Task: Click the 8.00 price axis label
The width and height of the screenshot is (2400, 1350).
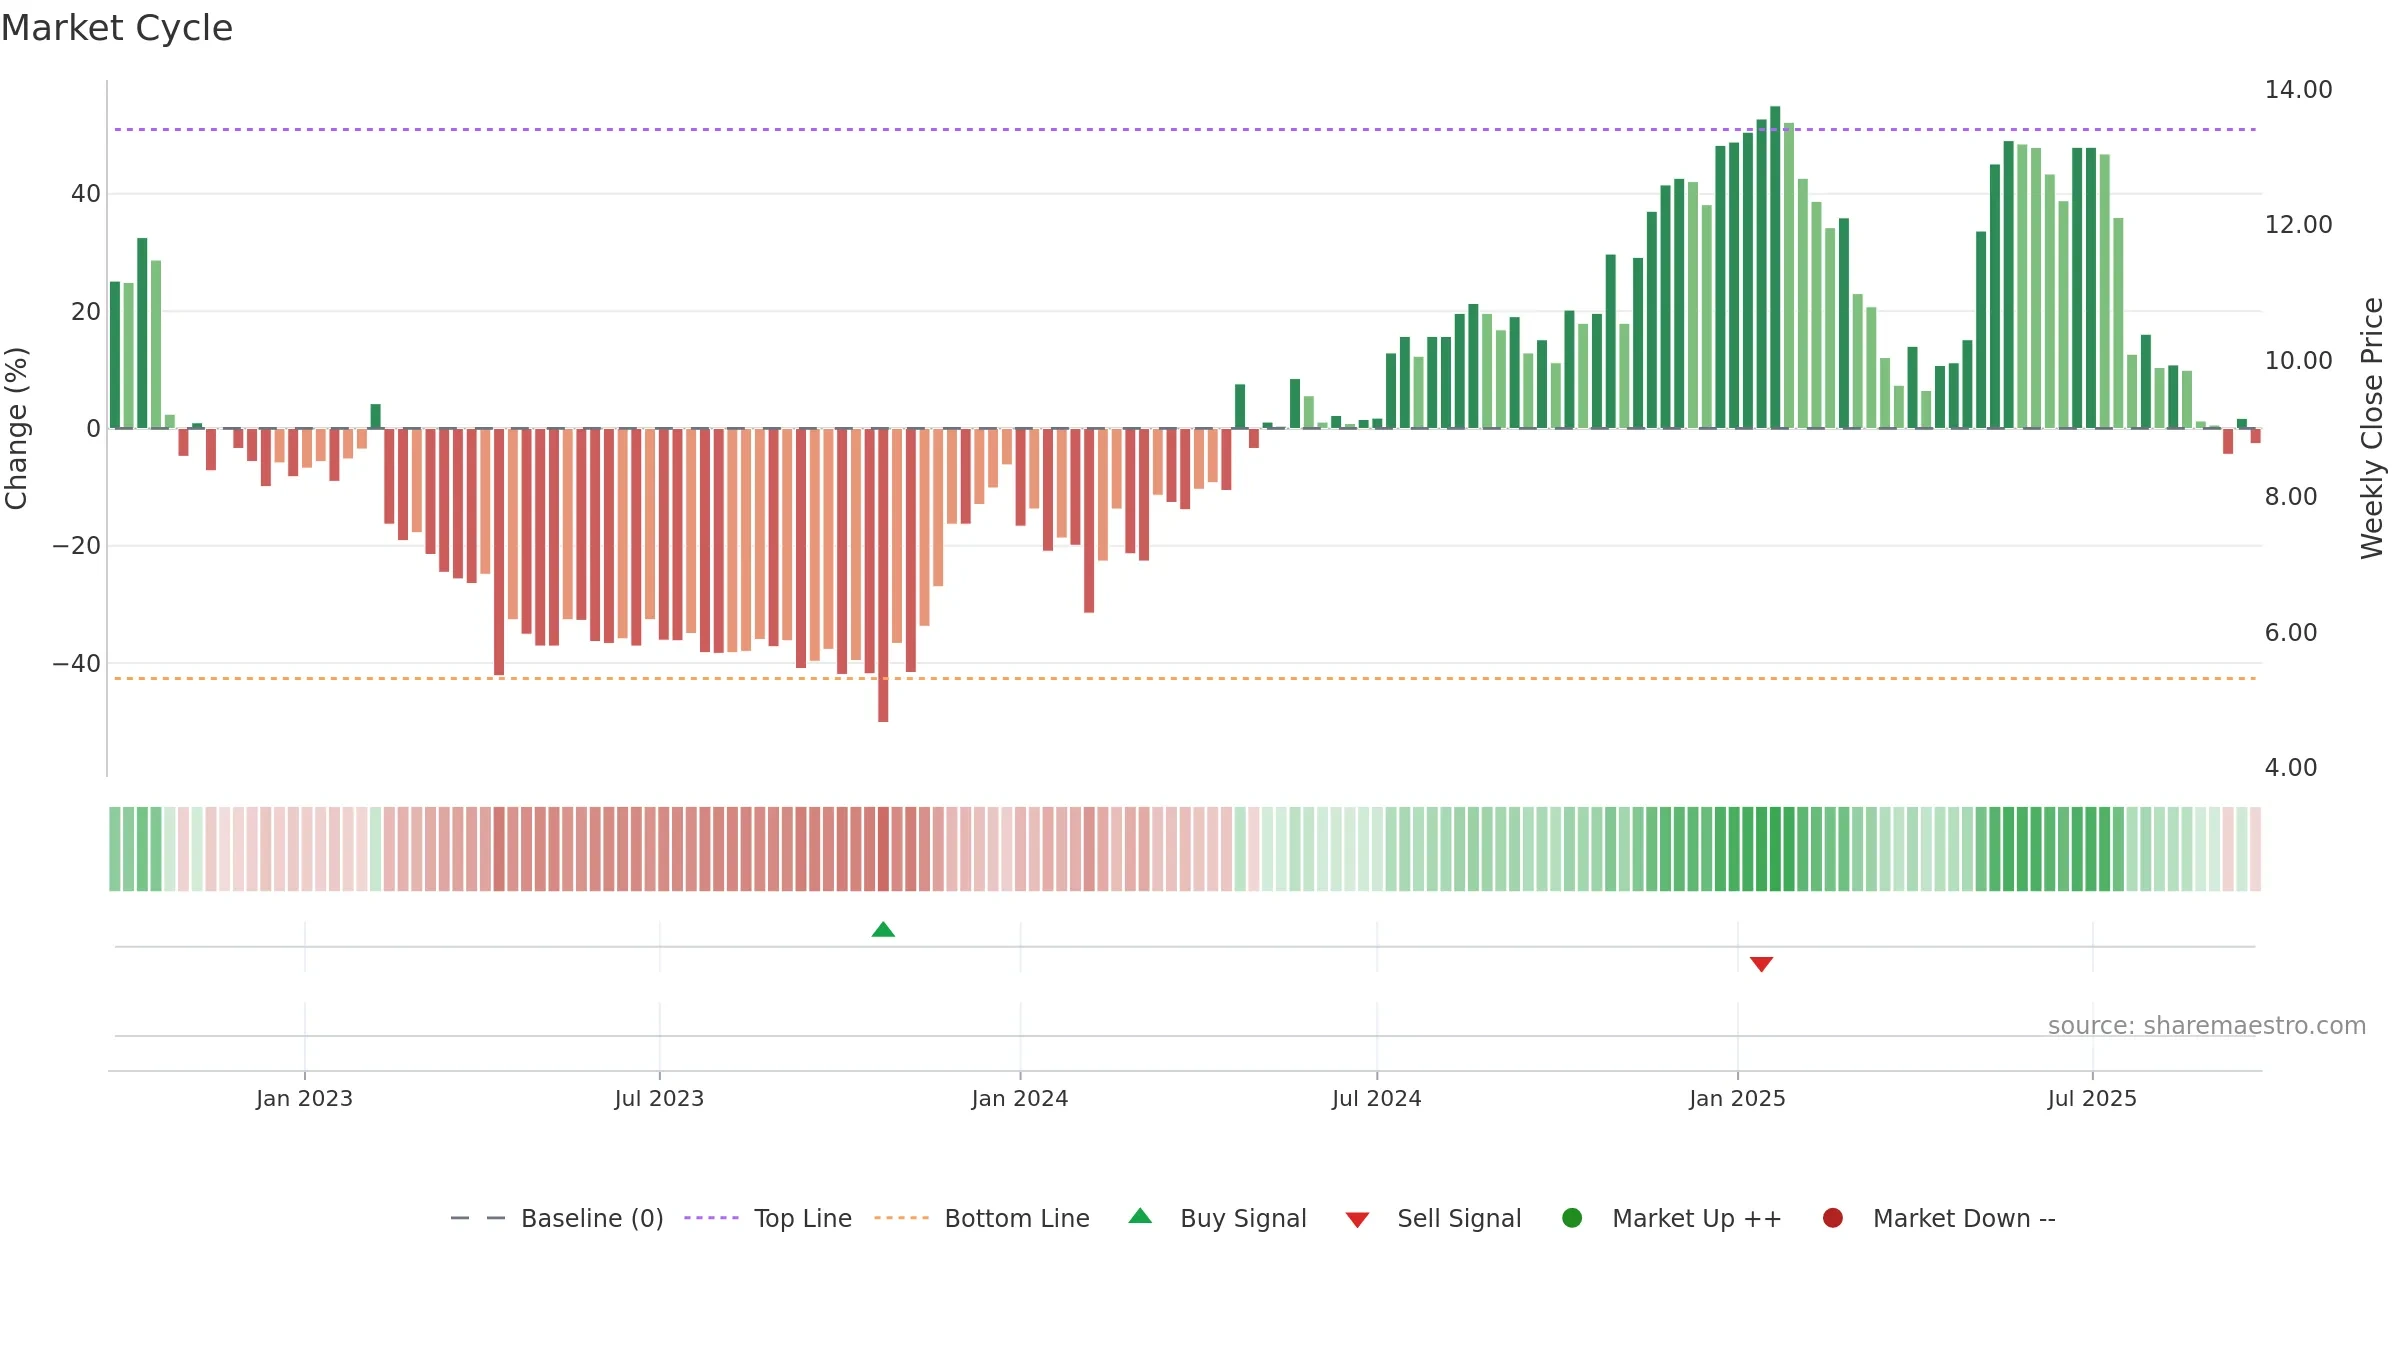Action: [2291, 497]
